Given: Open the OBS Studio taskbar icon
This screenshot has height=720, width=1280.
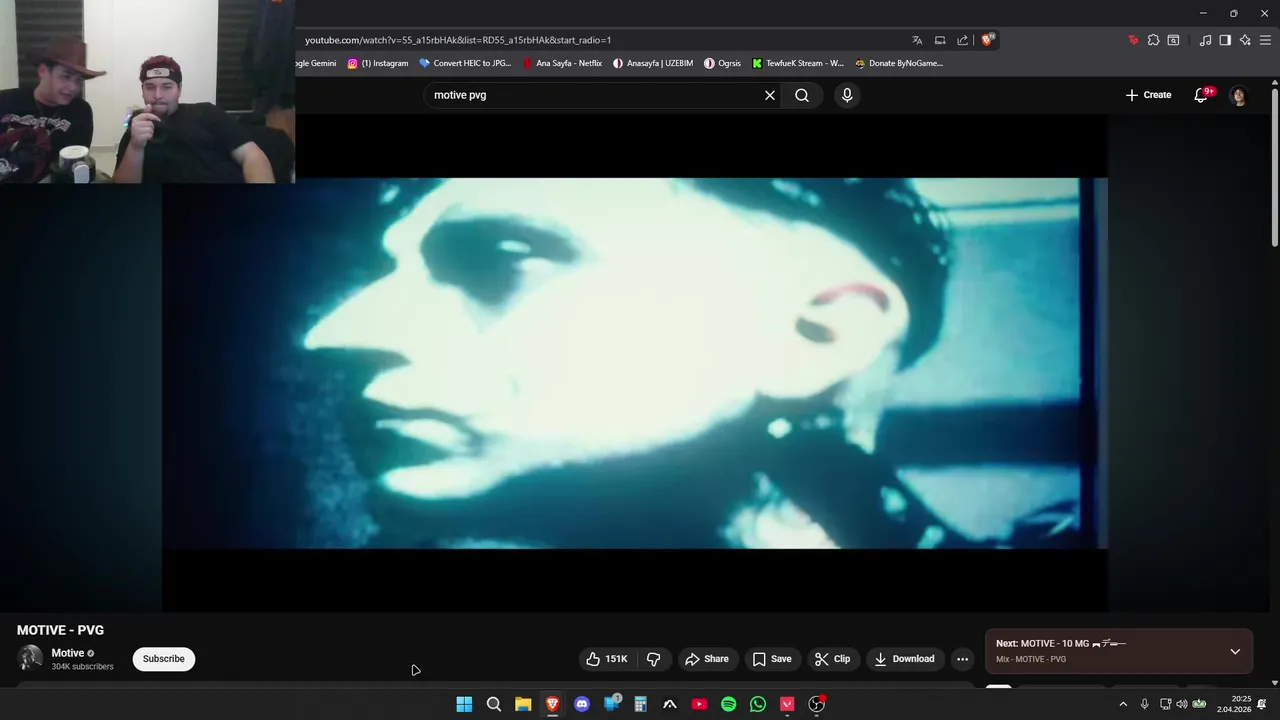Looking at the screenshot, I should [x=816, y=704].
